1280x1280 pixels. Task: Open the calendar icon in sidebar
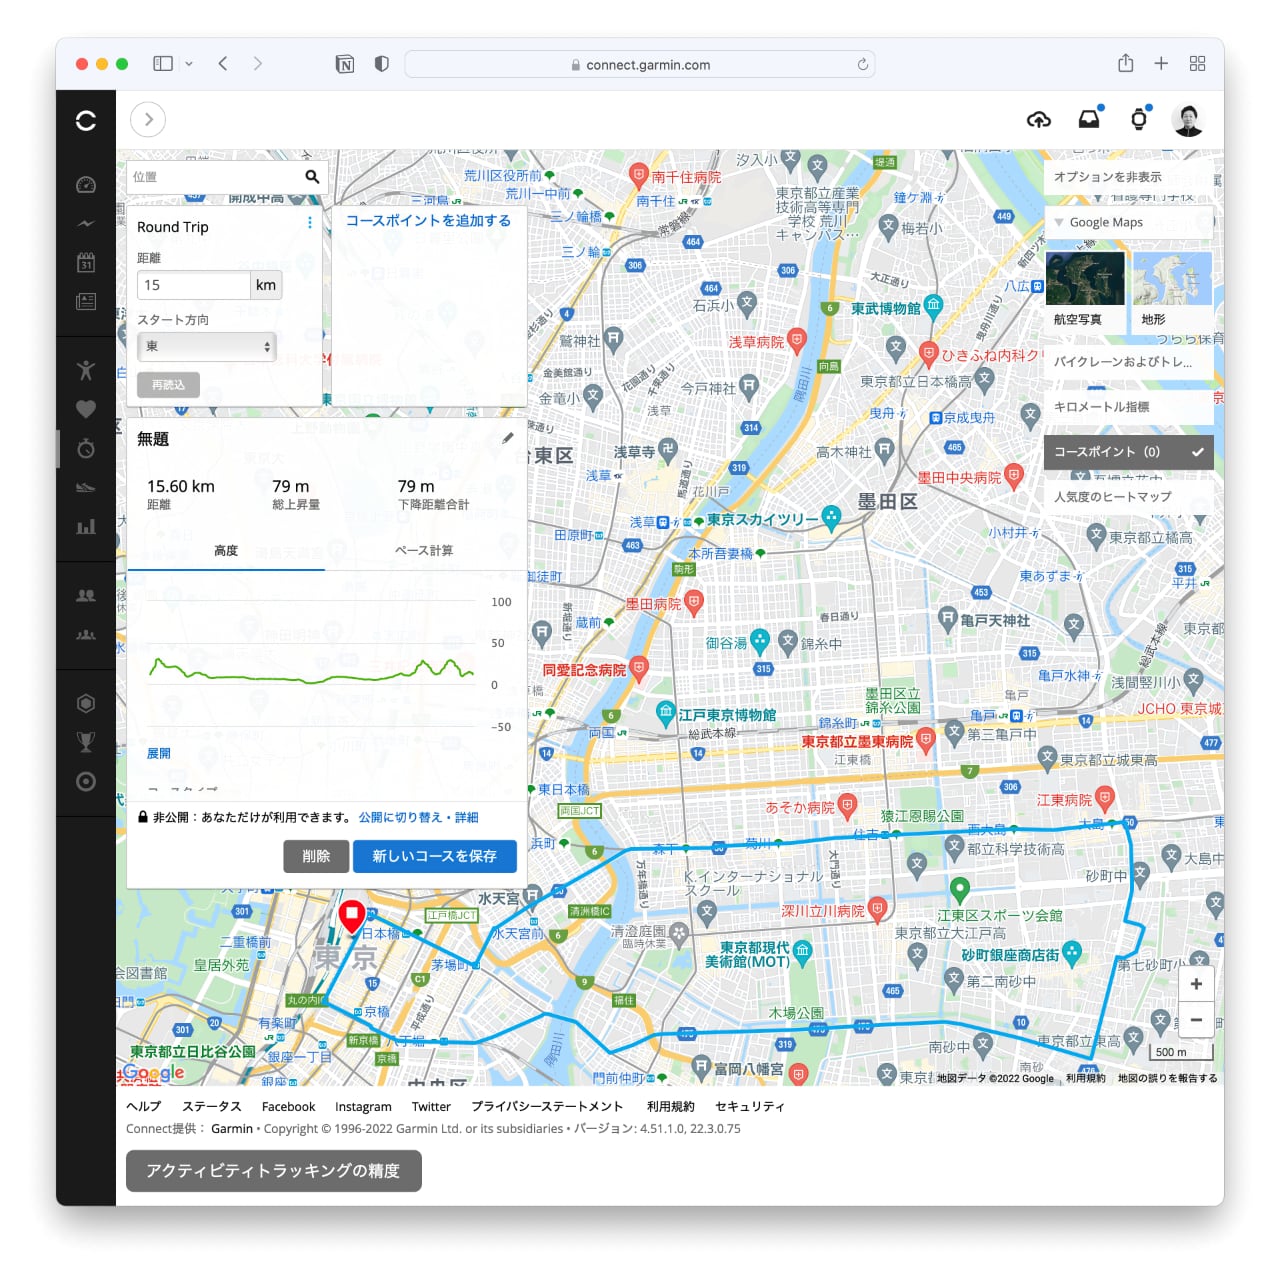(86, 262)
